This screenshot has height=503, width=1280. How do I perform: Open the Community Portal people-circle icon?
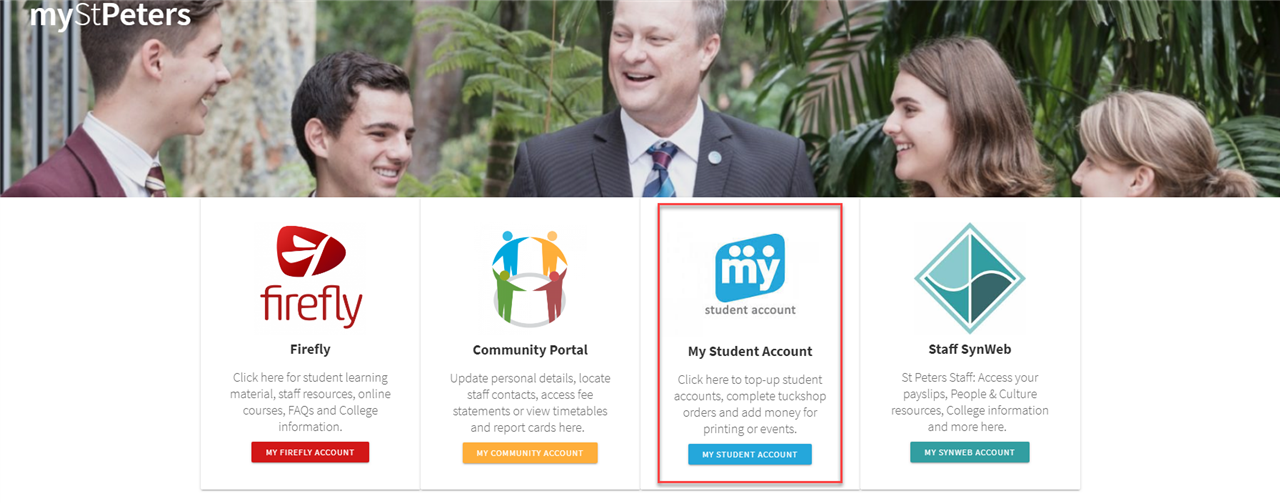(x=530, y=277)
